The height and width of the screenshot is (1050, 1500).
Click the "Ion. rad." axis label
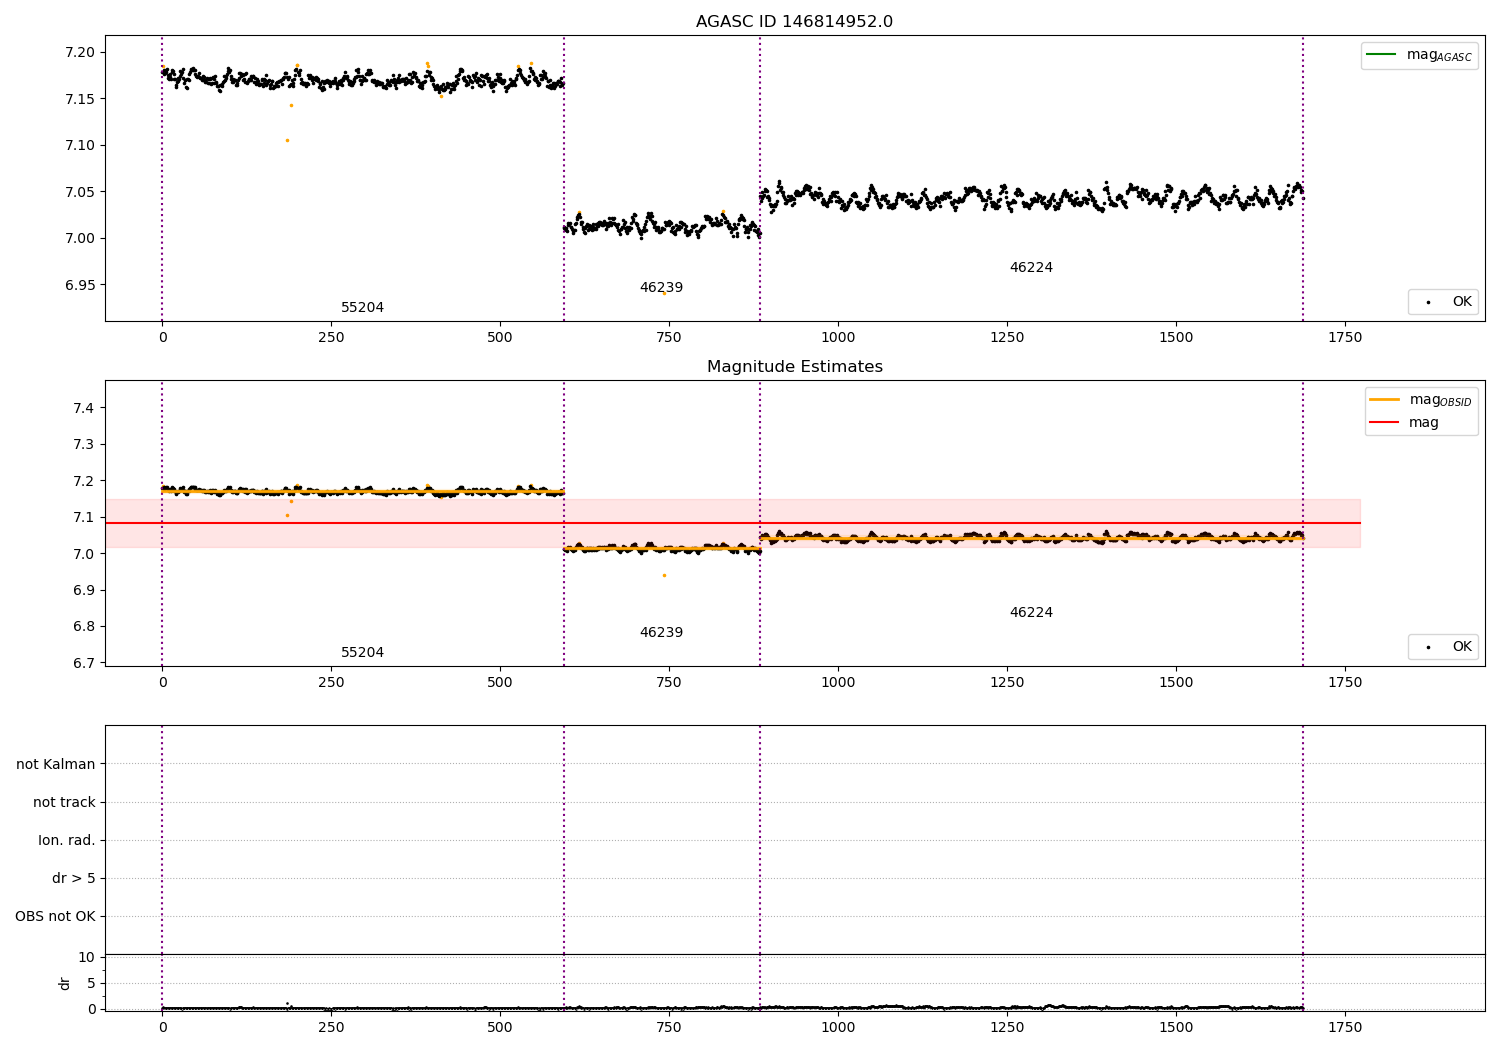click(67, 840)
